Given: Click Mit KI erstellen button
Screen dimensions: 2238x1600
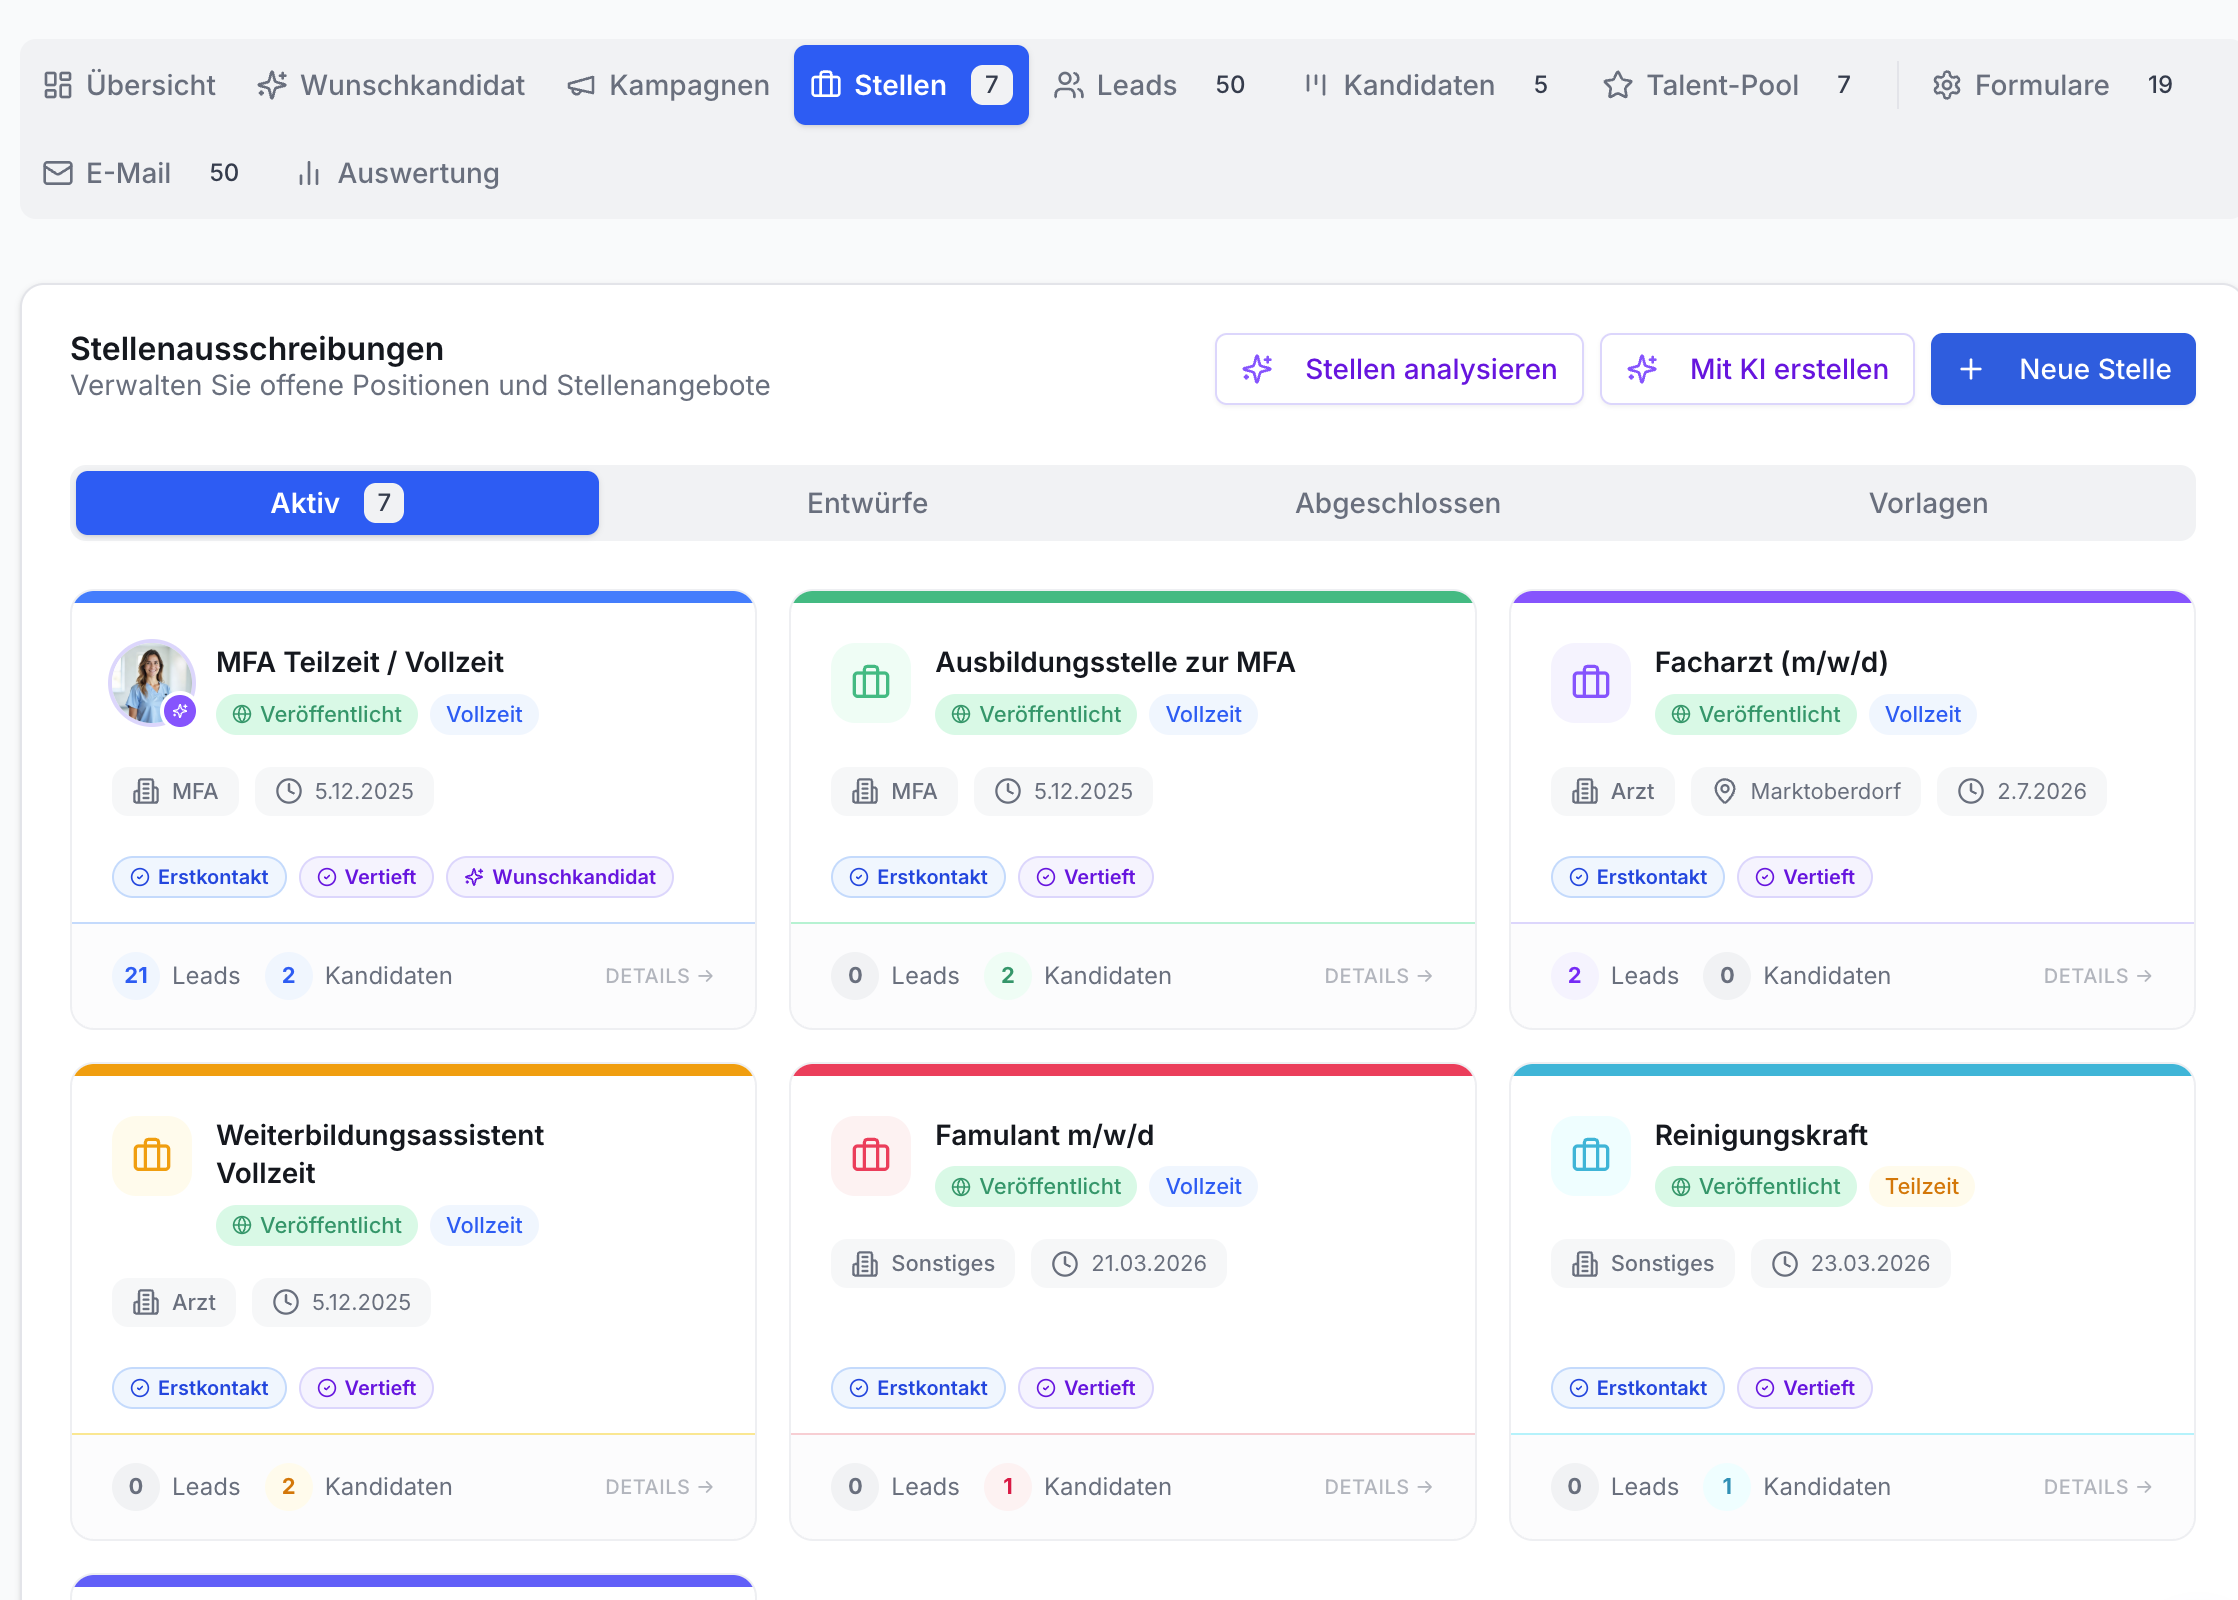Looking at the screenshot, I should [1757, 369].
